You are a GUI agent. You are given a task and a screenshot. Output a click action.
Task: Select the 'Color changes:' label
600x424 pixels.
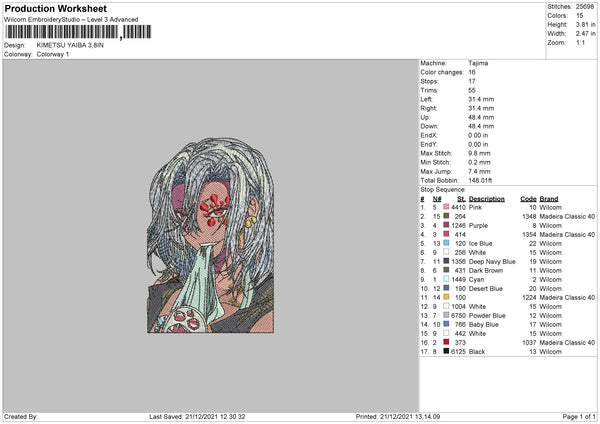pyautogui.click(x=442, y=72)
